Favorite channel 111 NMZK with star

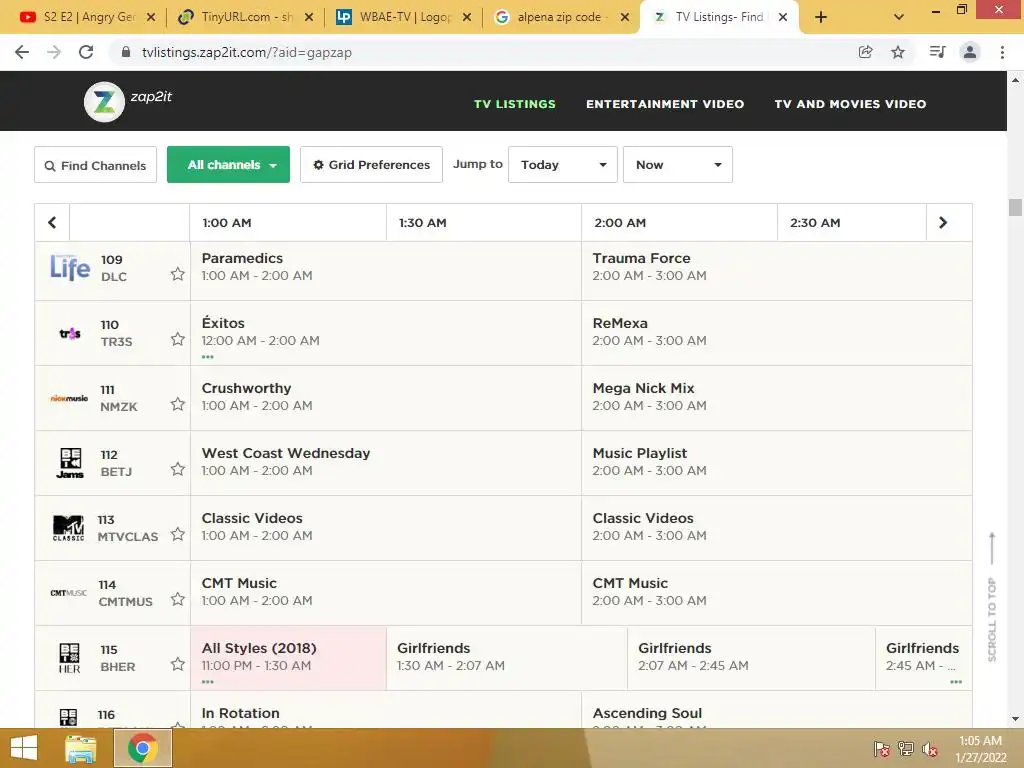tap(178, 404)
